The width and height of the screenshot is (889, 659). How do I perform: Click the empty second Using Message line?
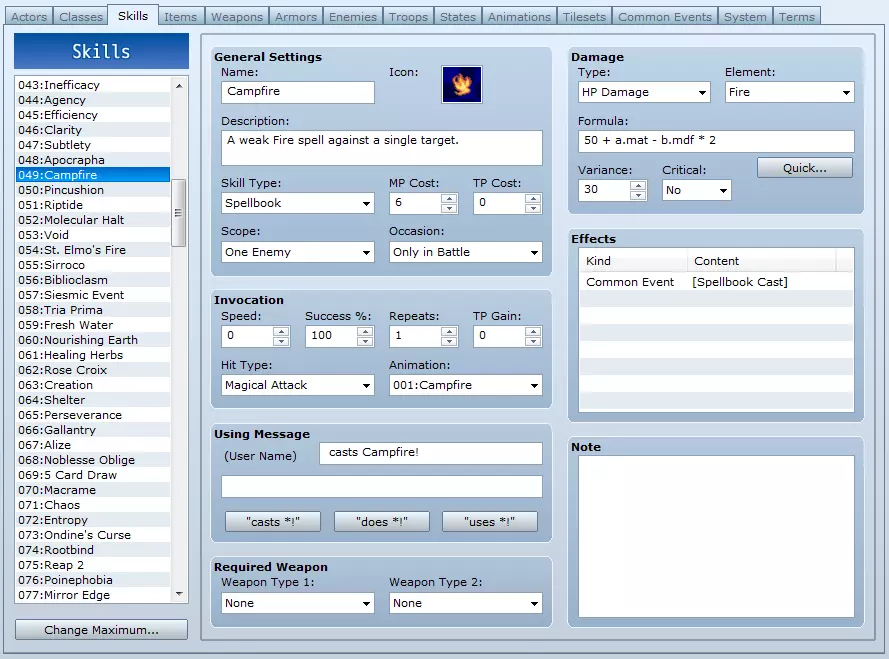[x=382, y=486]
